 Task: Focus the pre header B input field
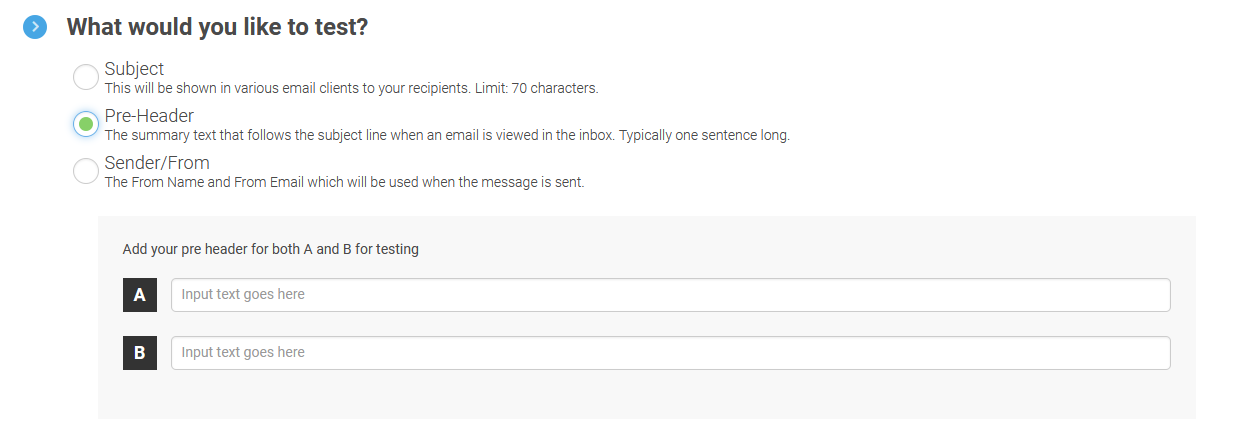click(x=670, y=353)
